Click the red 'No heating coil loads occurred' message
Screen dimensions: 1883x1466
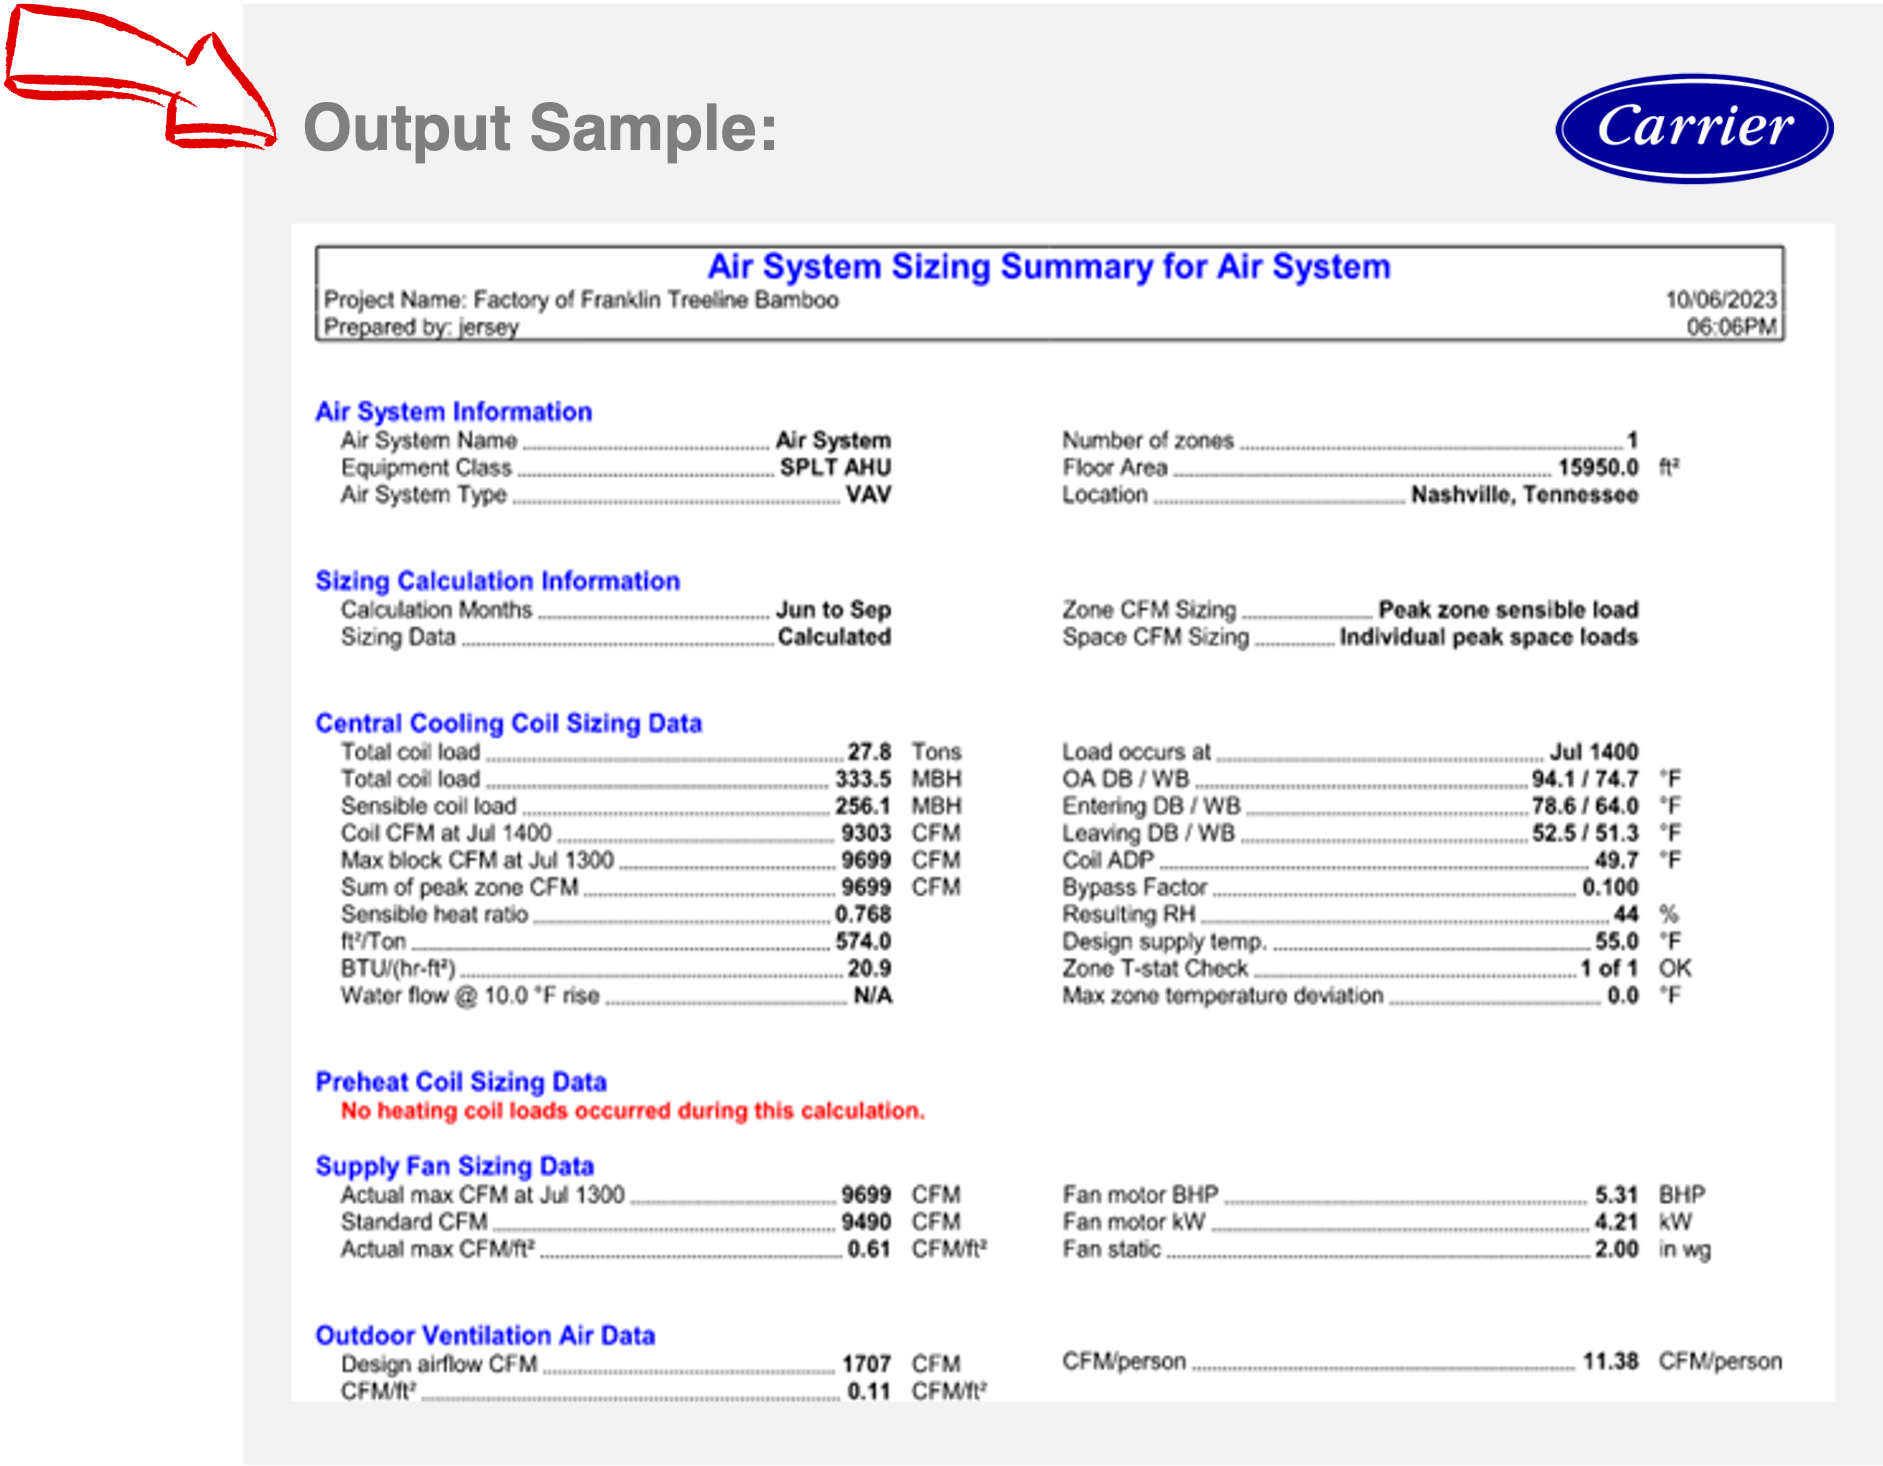coord(633,1110)
